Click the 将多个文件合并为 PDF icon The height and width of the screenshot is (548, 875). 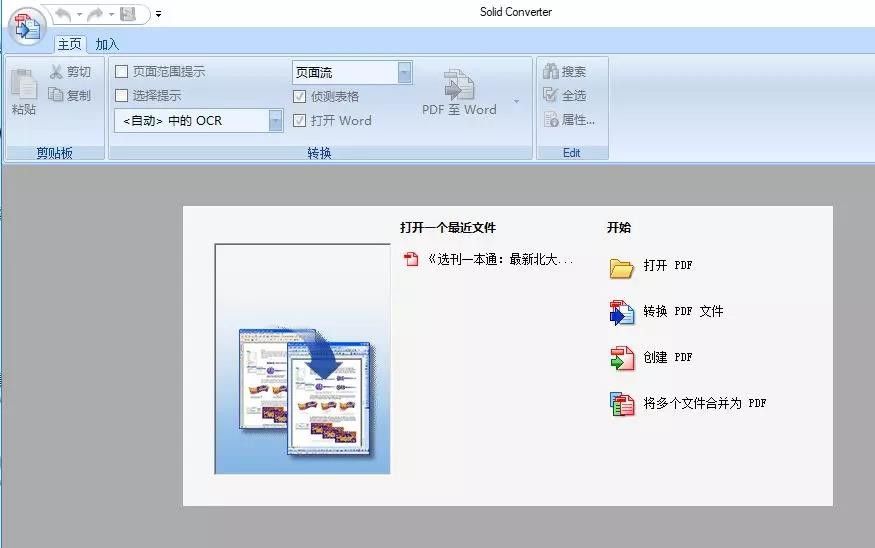pos(622,404)
